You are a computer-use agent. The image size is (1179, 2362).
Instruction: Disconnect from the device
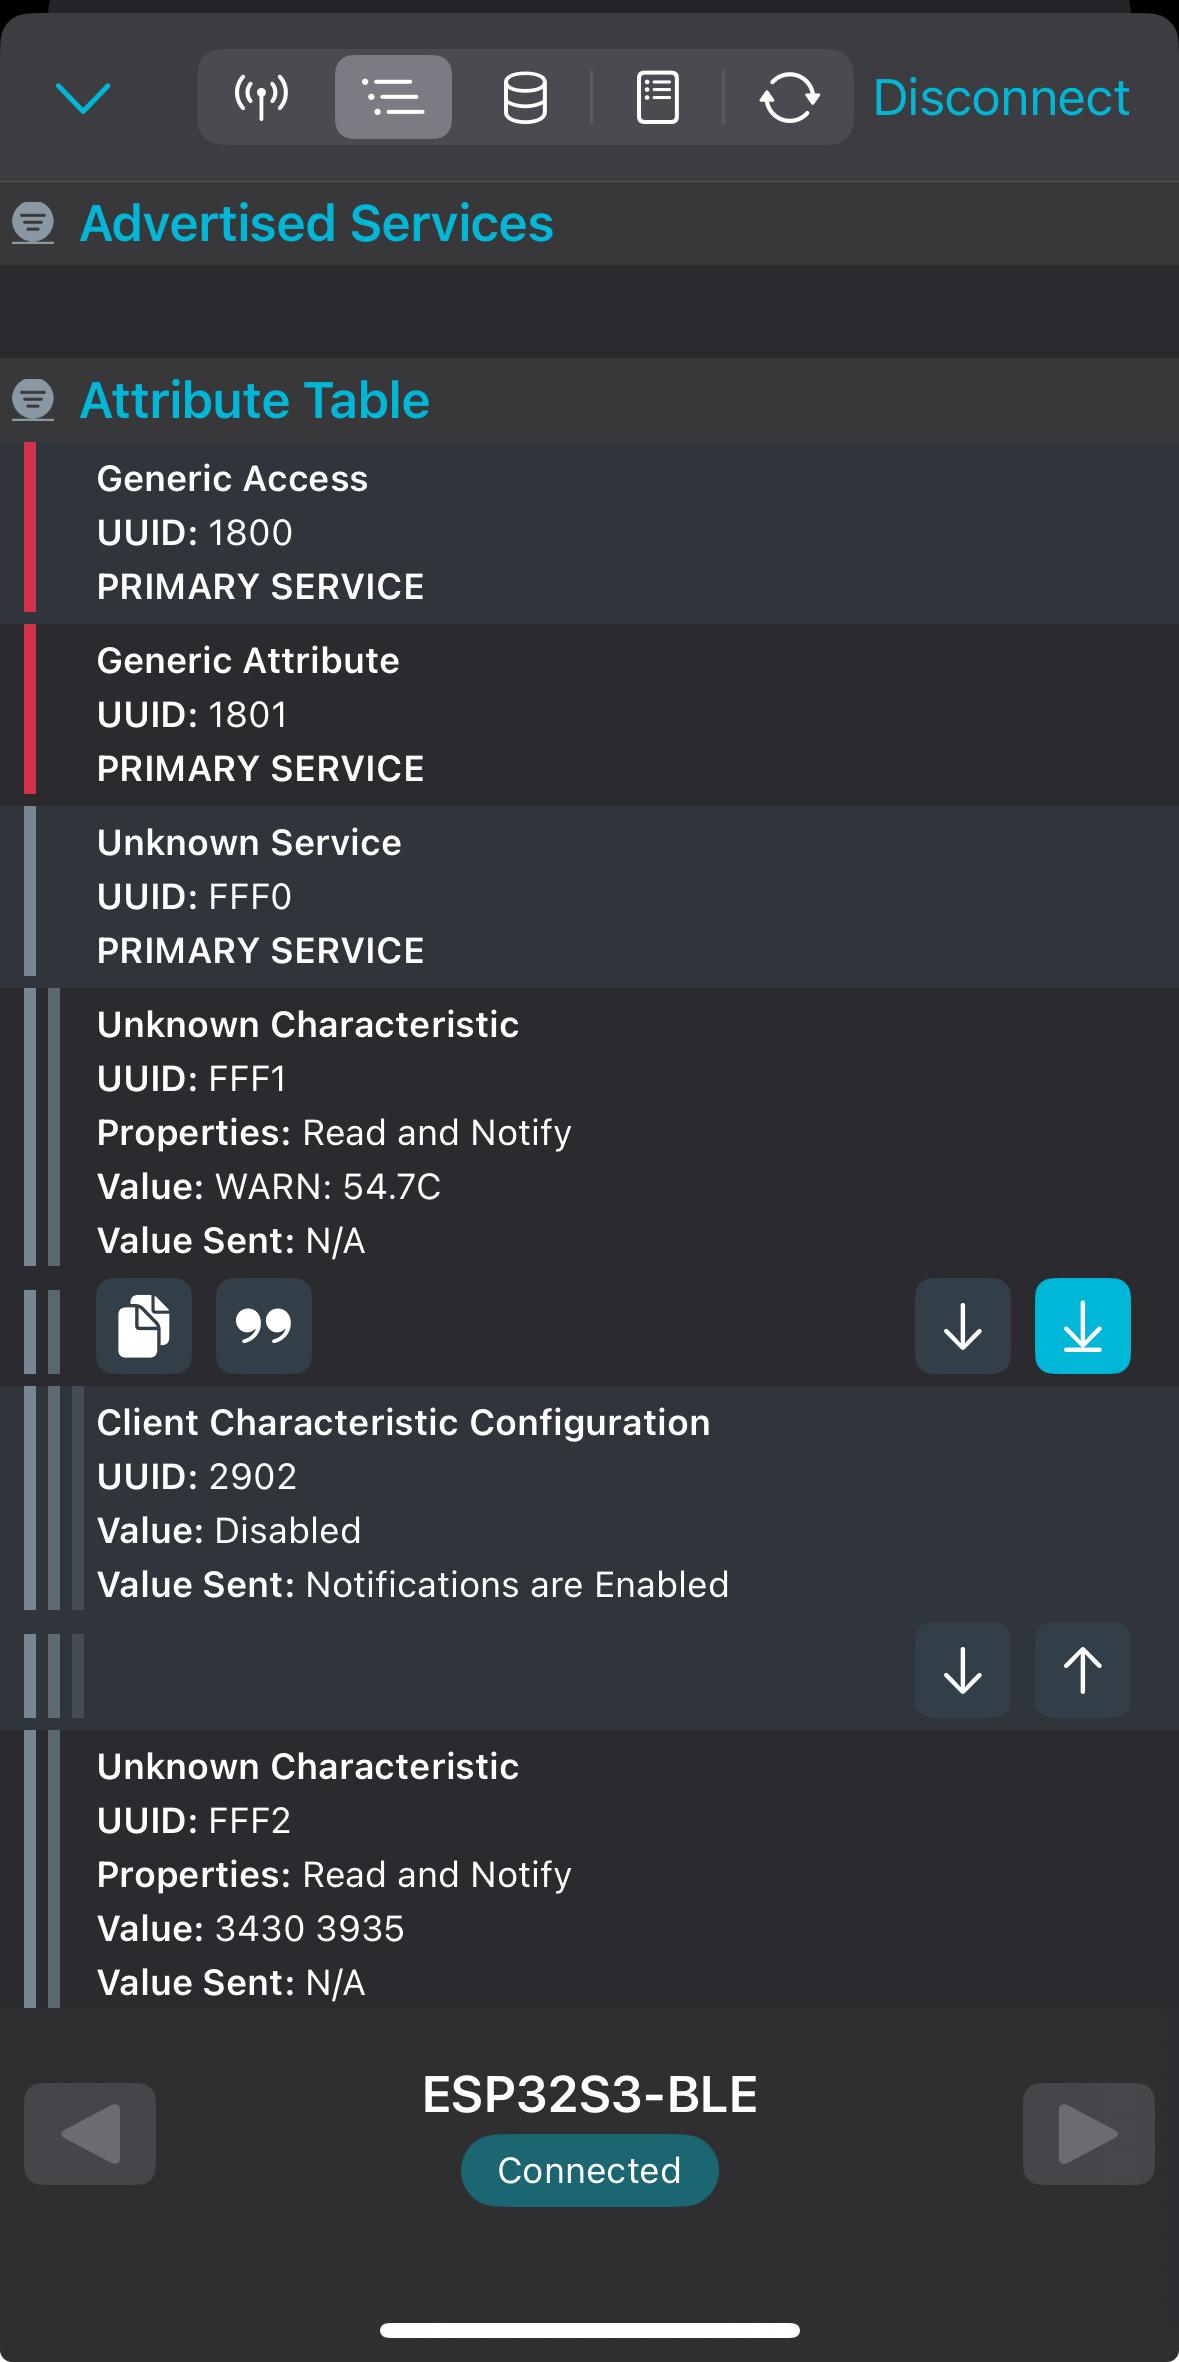click(x=1001, y=97)
